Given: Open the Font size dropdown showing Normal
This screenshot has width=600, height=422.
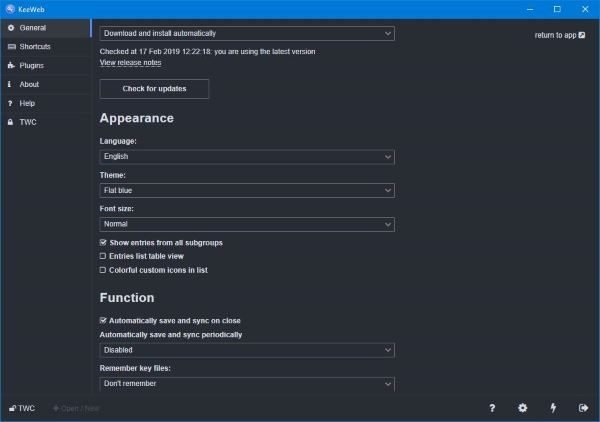Looking at the screenshot, I should pyautogui.click(x=247, y=224).
